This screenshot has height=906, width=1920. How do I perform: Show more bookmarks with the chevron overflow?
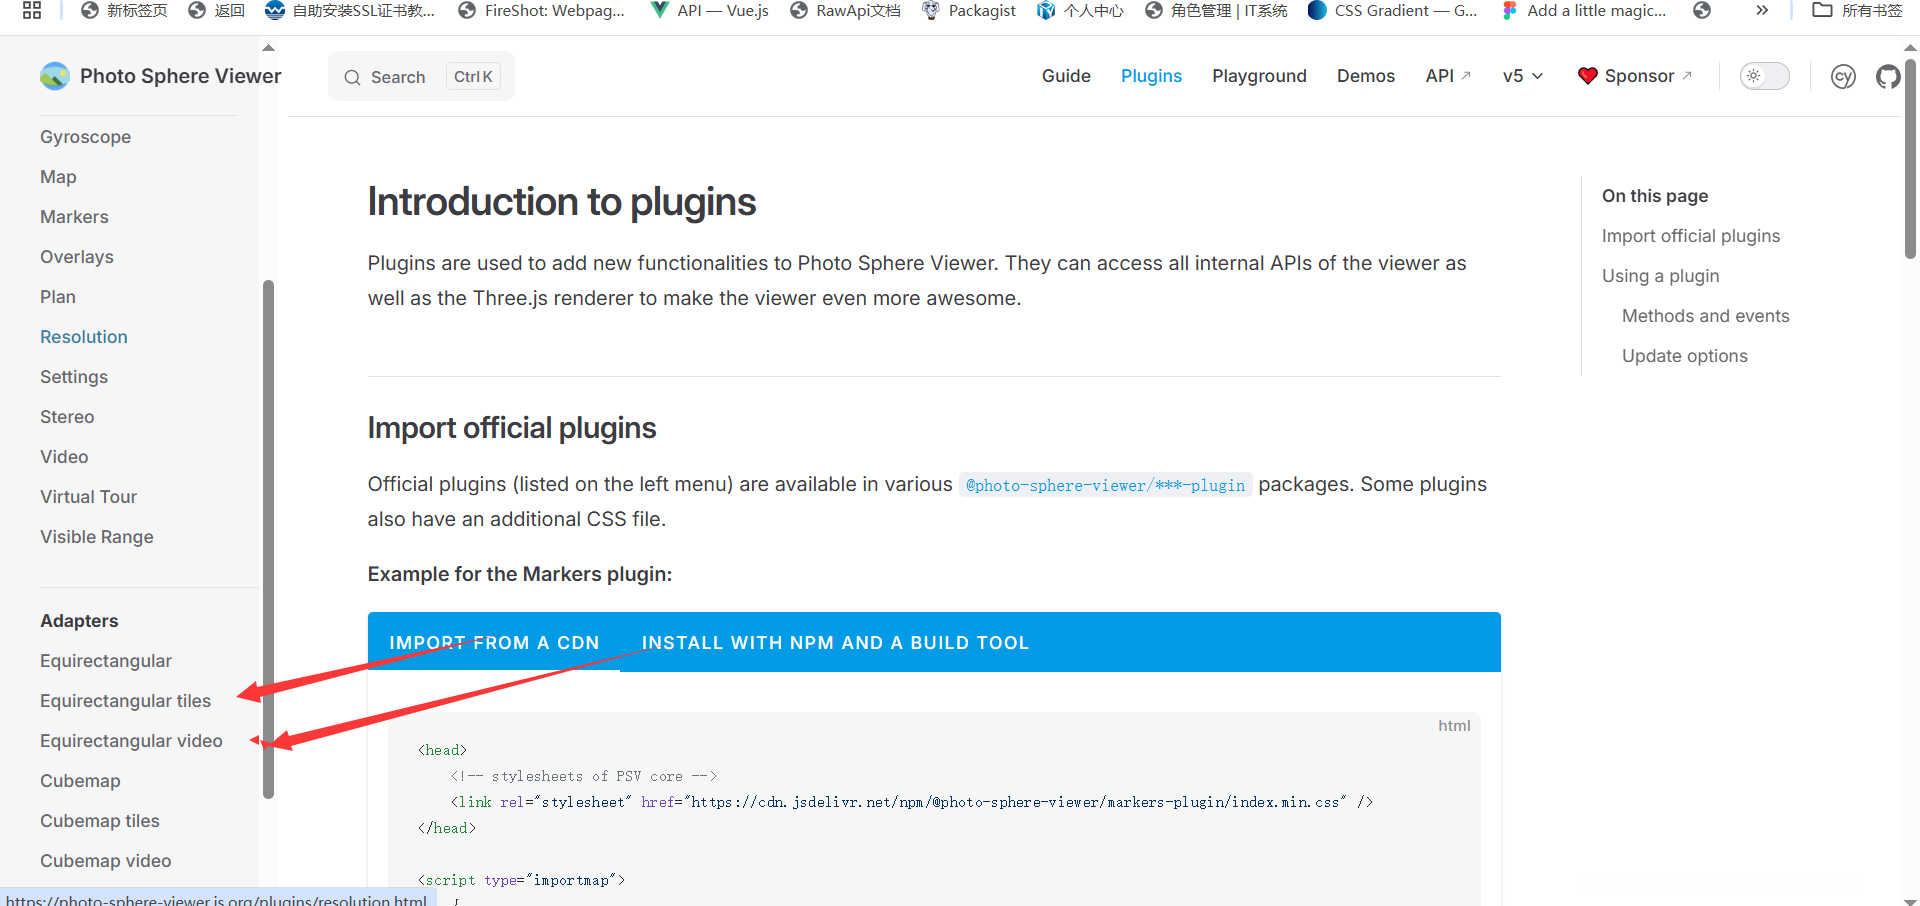tap(1762, 10)
